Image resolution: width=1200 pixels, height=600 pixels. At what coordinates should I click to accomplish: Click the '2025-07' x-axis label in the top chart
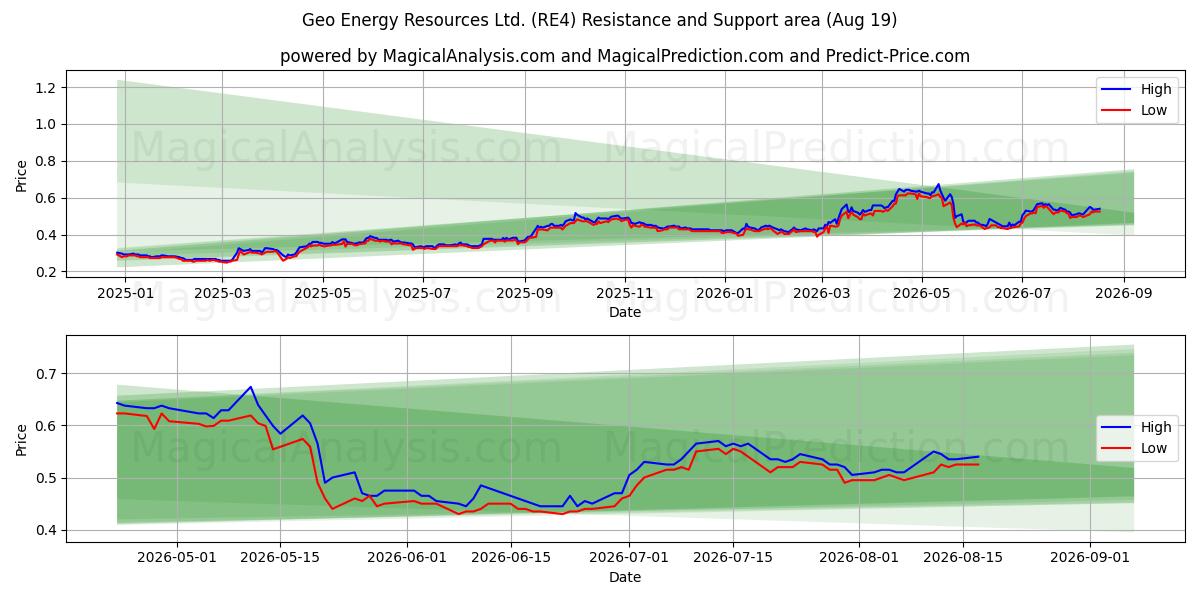click(x=423, y=295)
